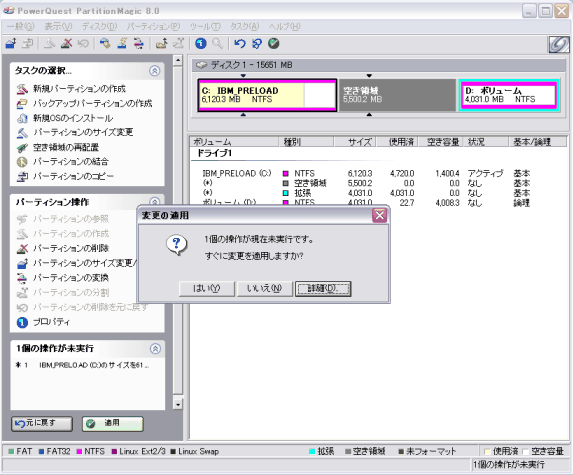
Task: Click the 元に戻す button at bottom left
Action: coord(42,424)
